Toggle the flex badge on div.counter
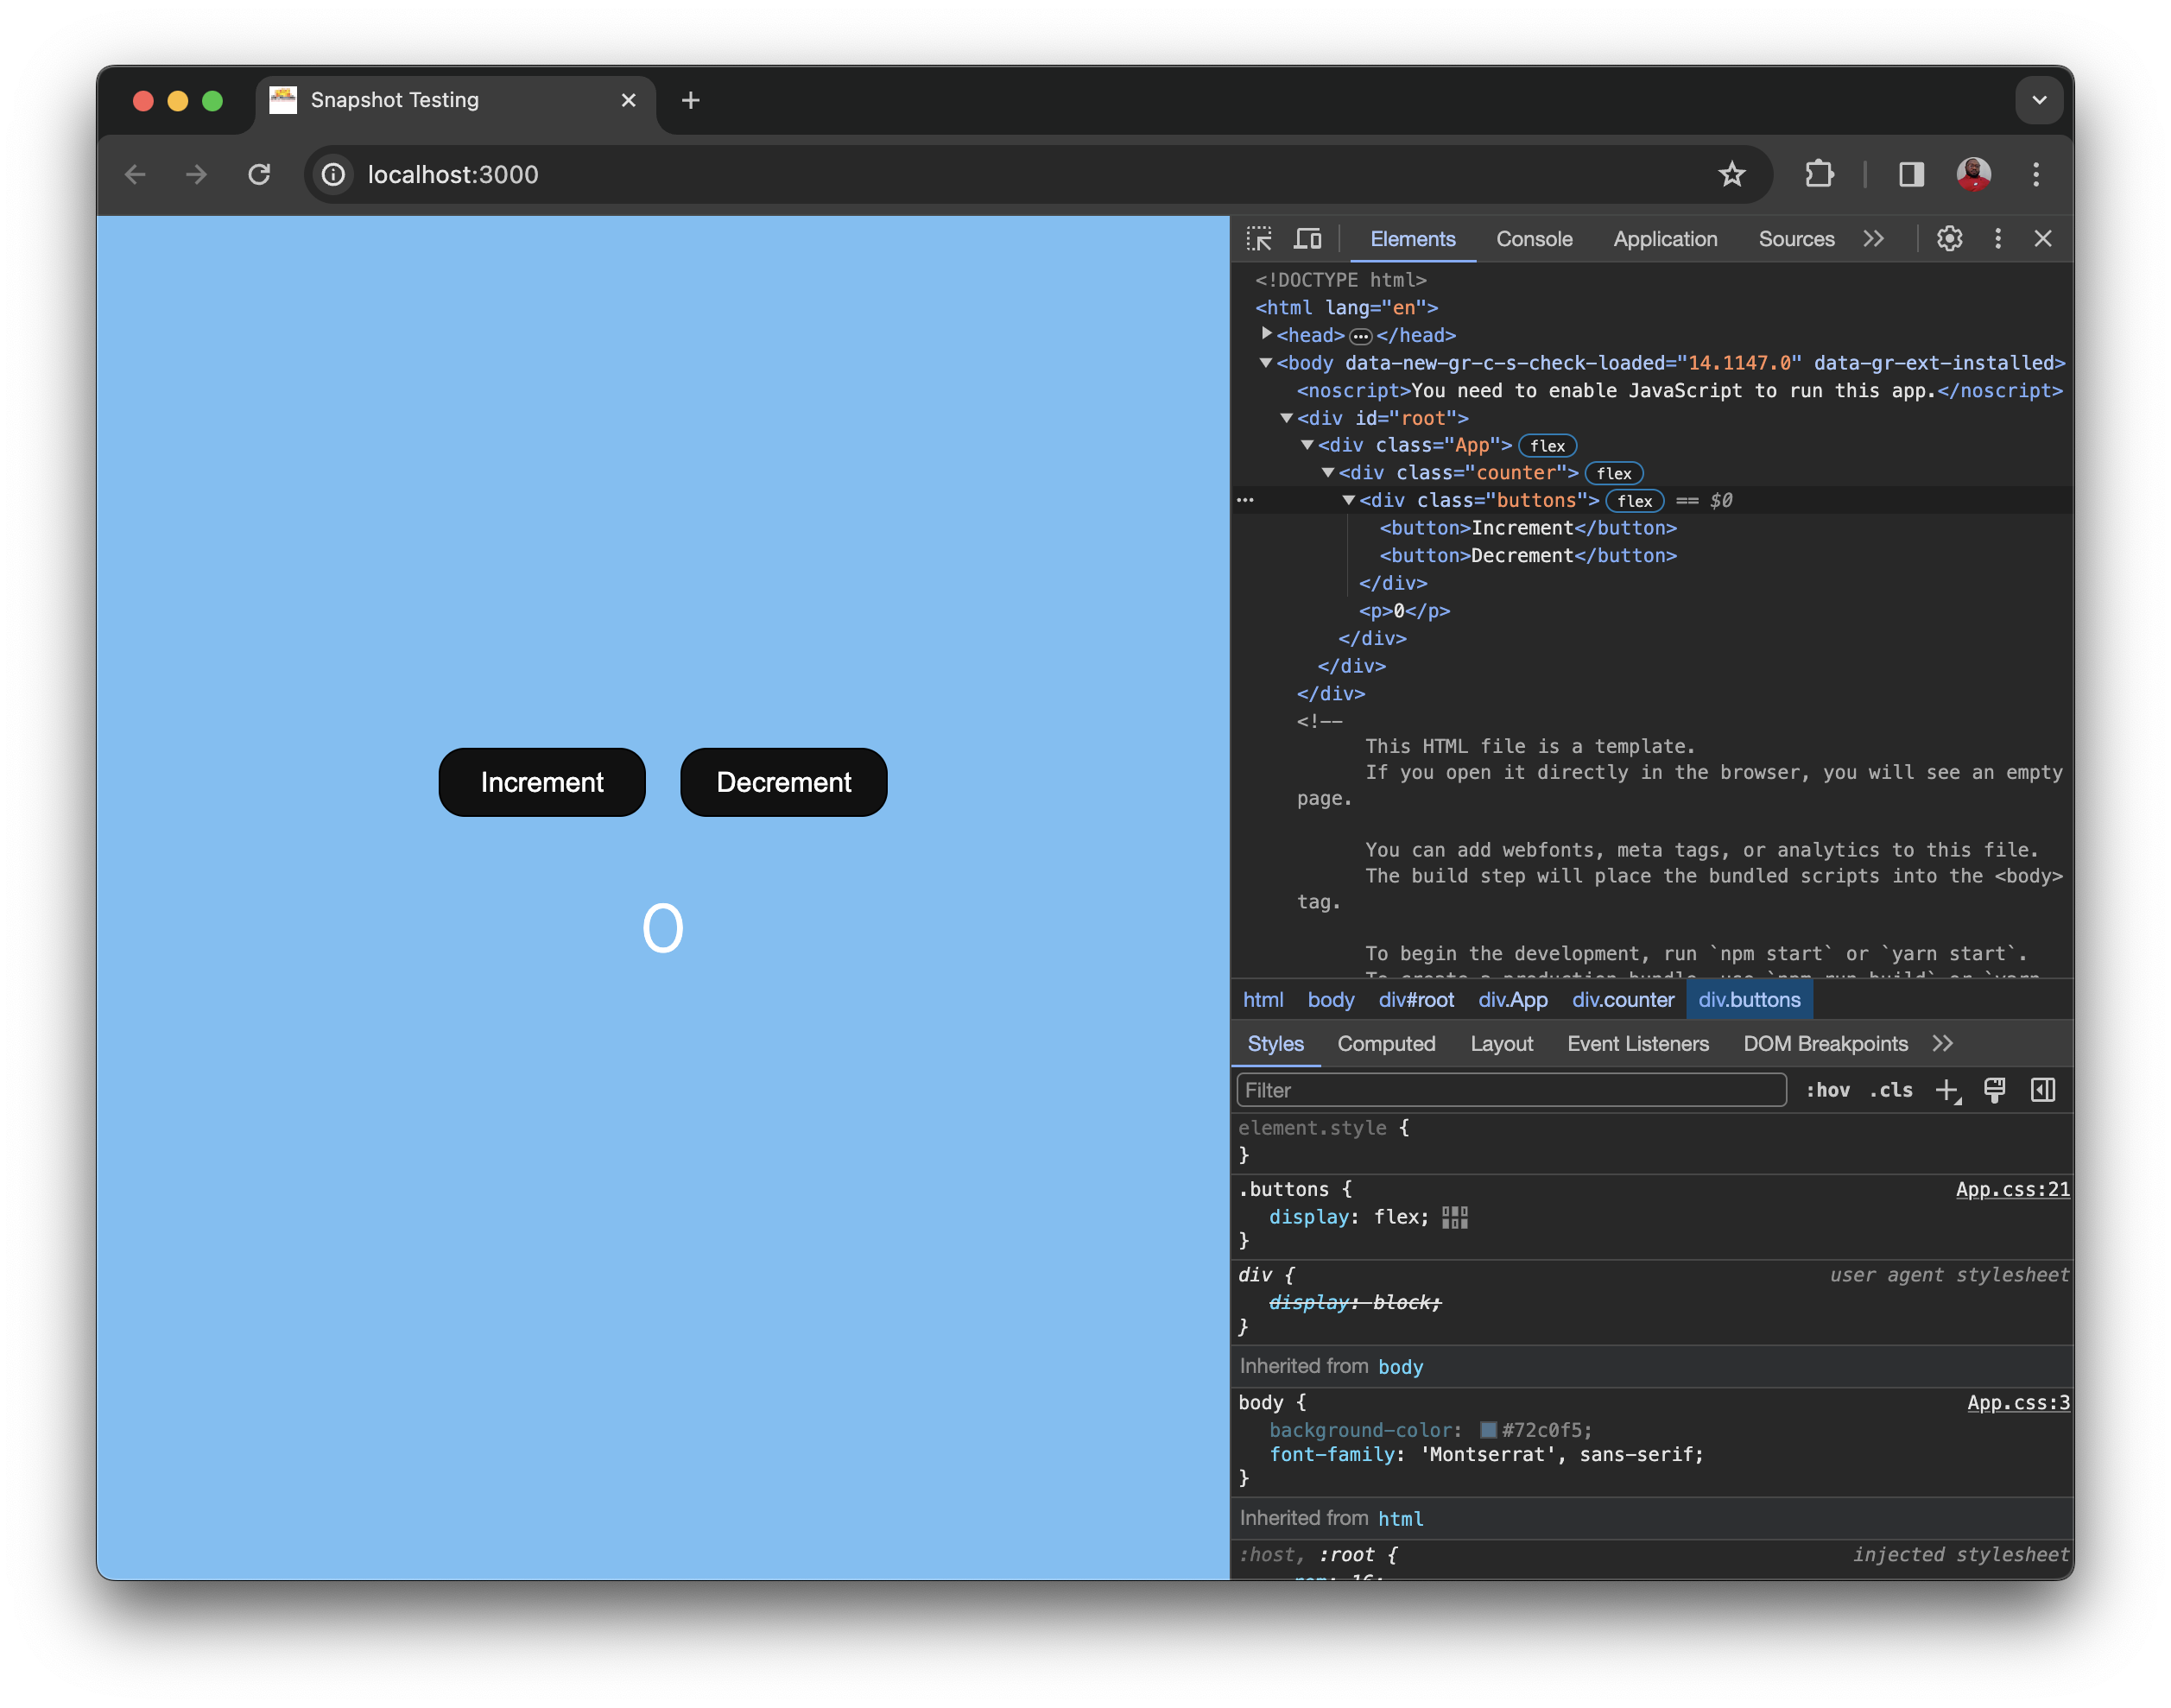 1613,473
